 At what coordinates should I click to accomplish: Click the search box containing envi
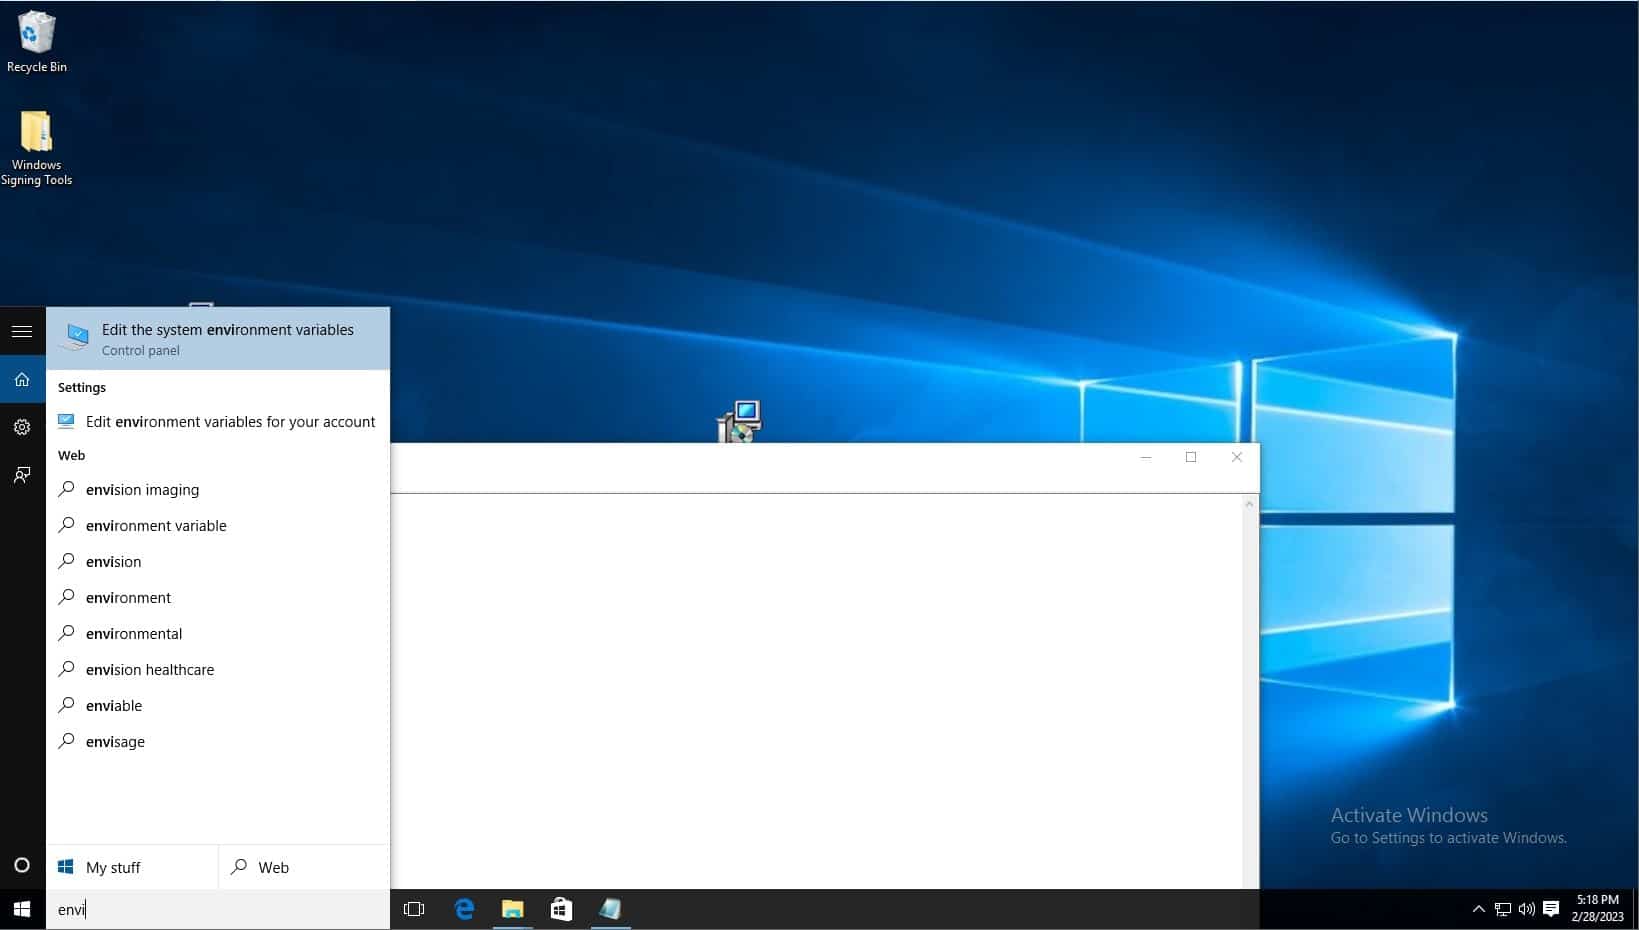218,909
